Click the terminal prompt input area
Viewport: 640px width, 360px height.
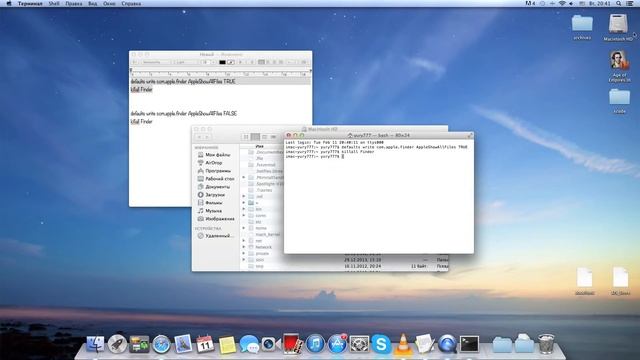click(x=343, y=156)
